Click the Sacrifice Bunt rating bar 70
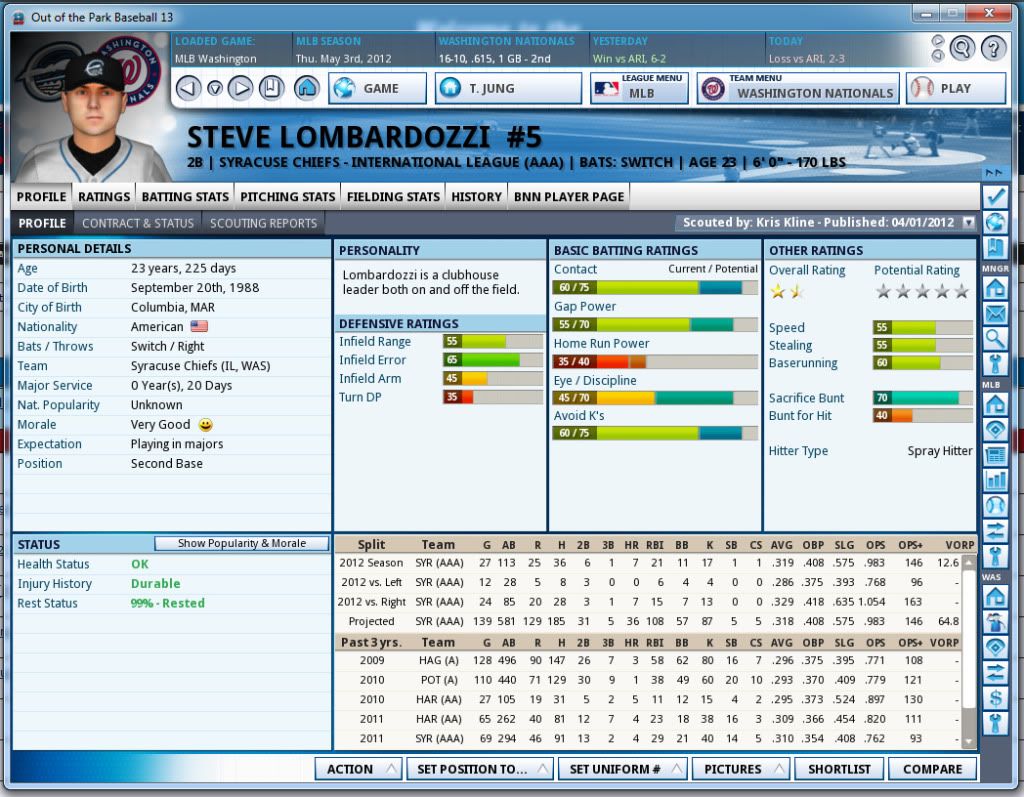Image resolution: width=1024 pixels, height=797 pixels. pyautogui.click(x=923, y=398)
